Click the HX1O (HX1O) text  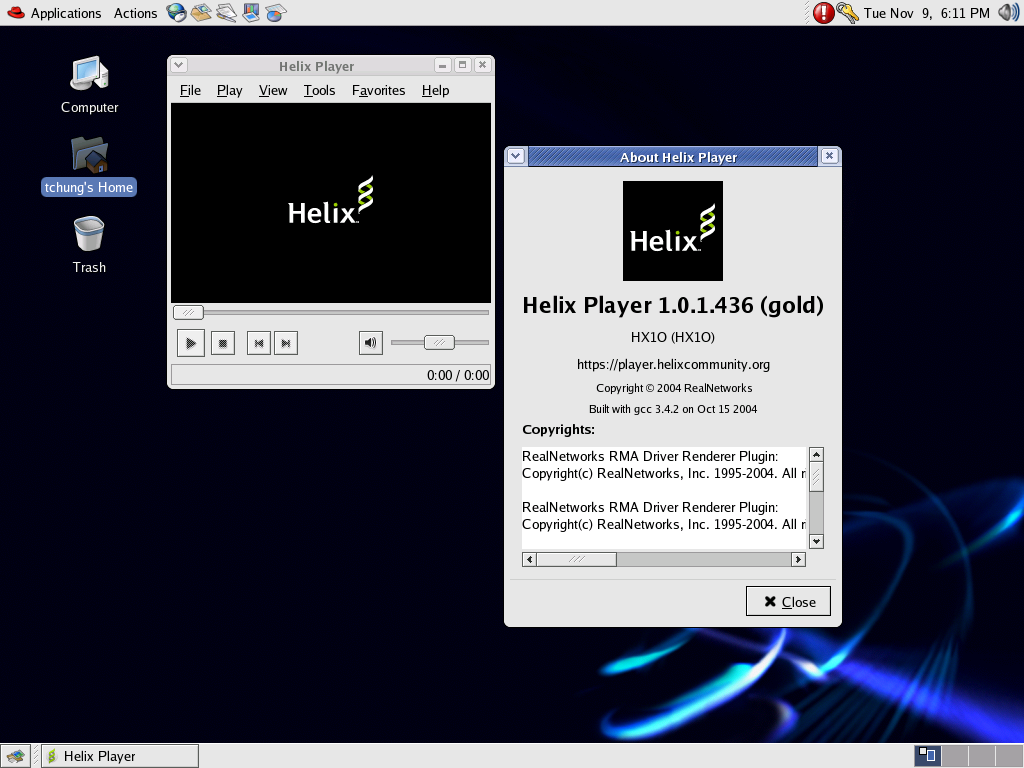coord(673,337)
